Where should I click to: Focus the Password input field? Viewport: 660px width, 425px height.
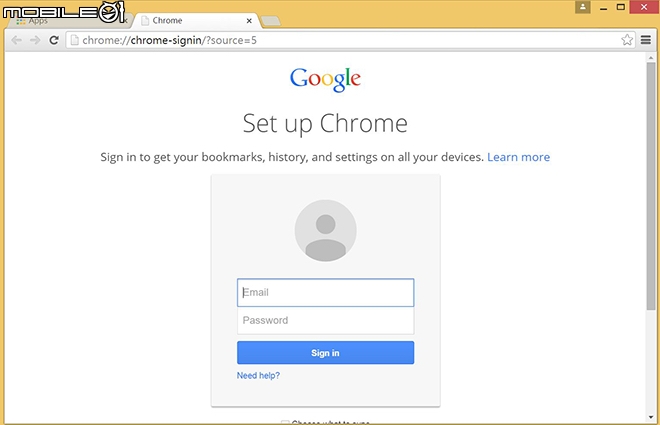point(325,321)
